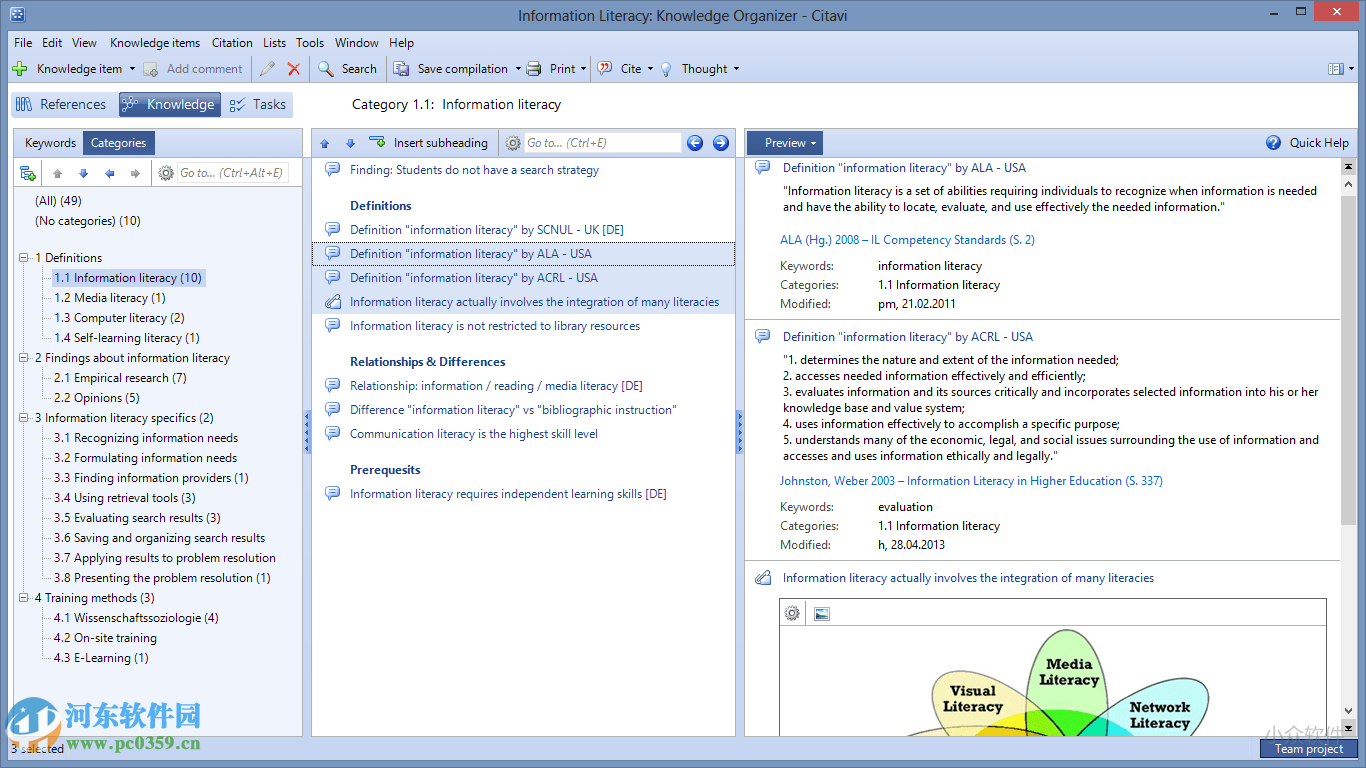
Task: Click the blue forward navigation arrow
Action: [721, 143]
